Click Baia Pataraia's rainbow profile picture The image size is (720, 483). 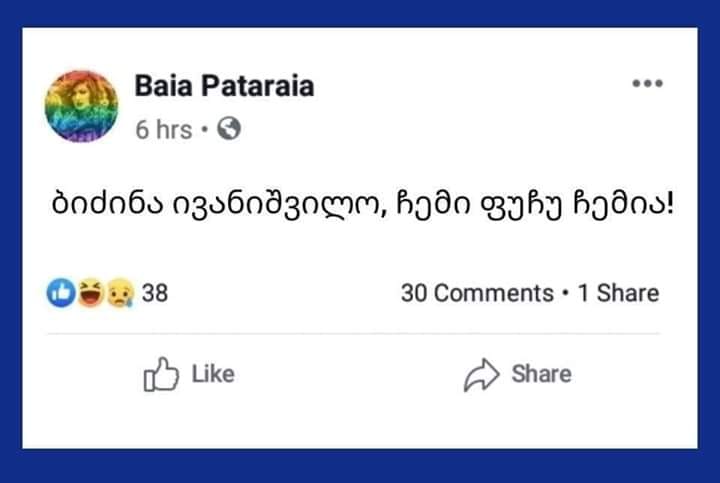(80, 105)
